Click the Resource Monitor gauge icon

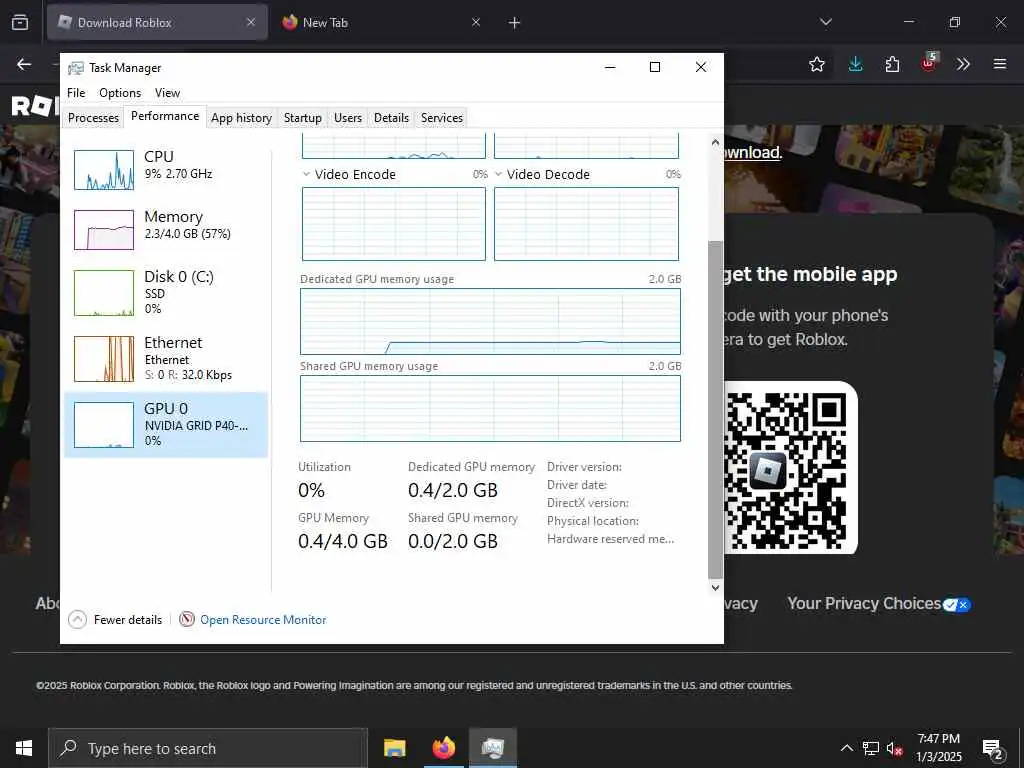point(187,619)
